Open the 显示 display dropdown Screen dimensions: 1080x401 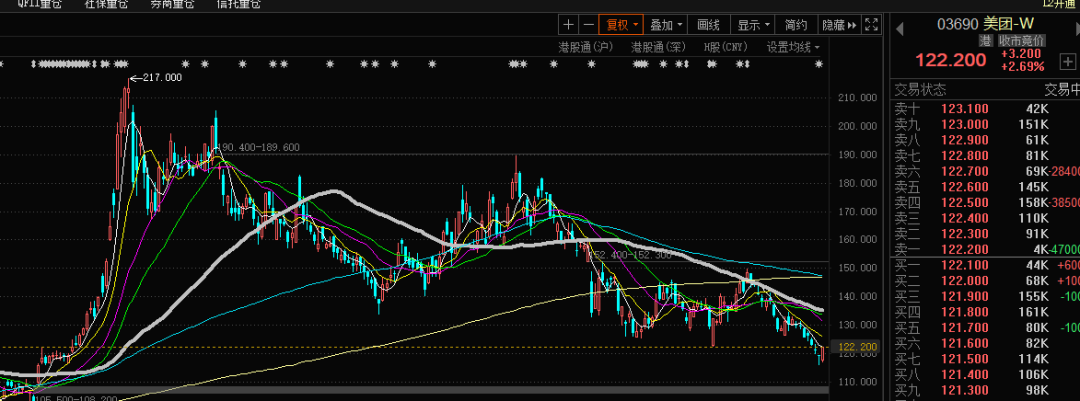tap(753, 24)
